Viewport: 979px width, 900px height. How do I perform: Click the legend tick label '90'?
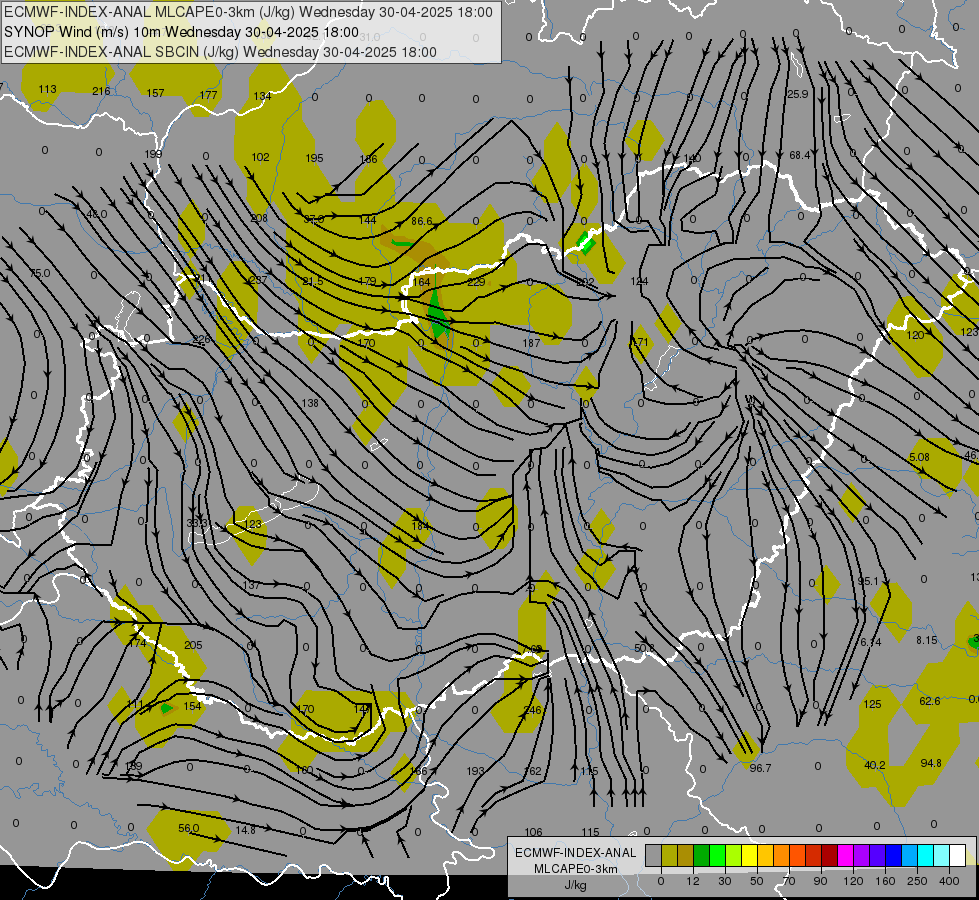click(x=820, y=881)
